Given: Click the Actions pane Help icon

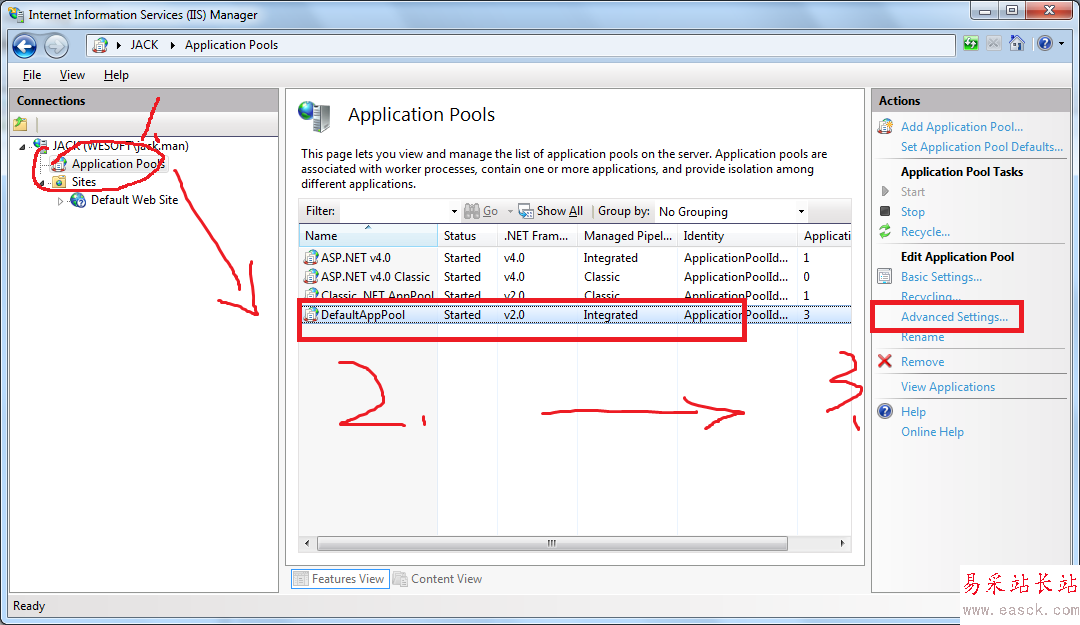Looking at the screenshot, I should point(885,411).
